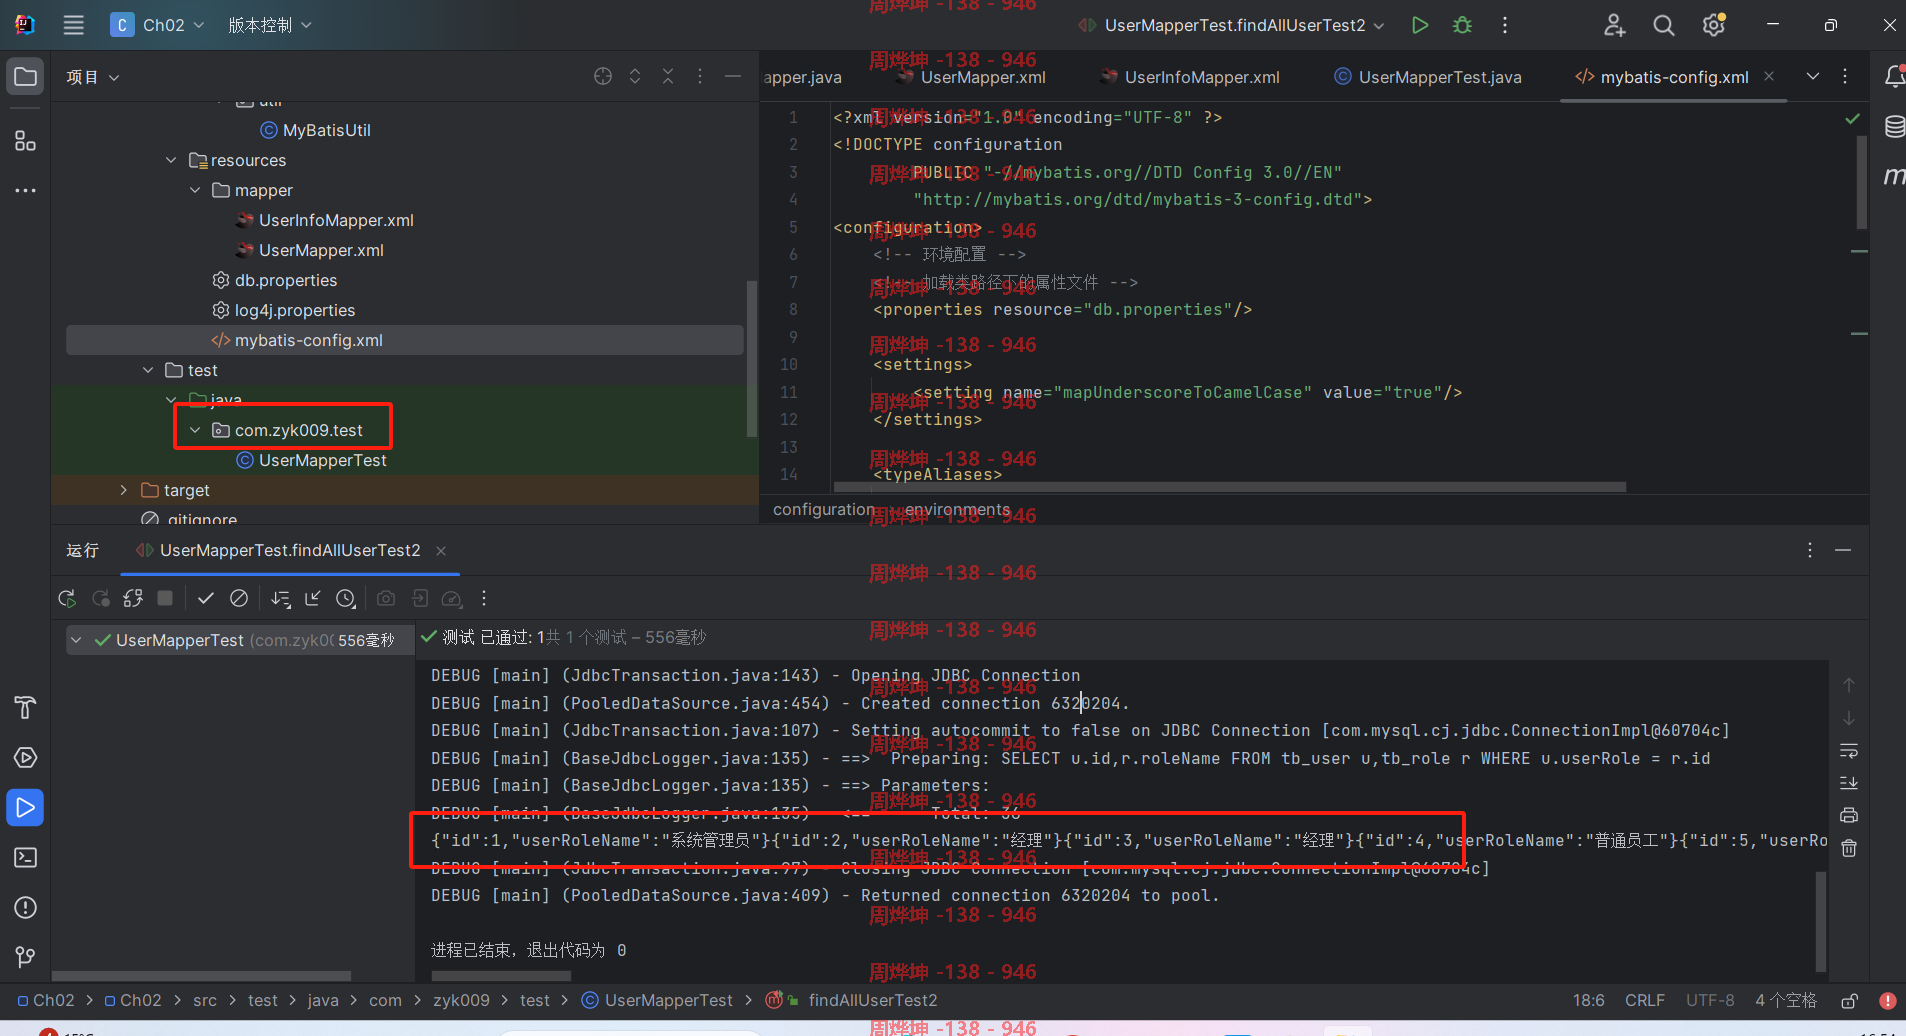Collapse com.zyk009.test package
This screenshot has height=1036, width=1906.
tap(195, 430)
